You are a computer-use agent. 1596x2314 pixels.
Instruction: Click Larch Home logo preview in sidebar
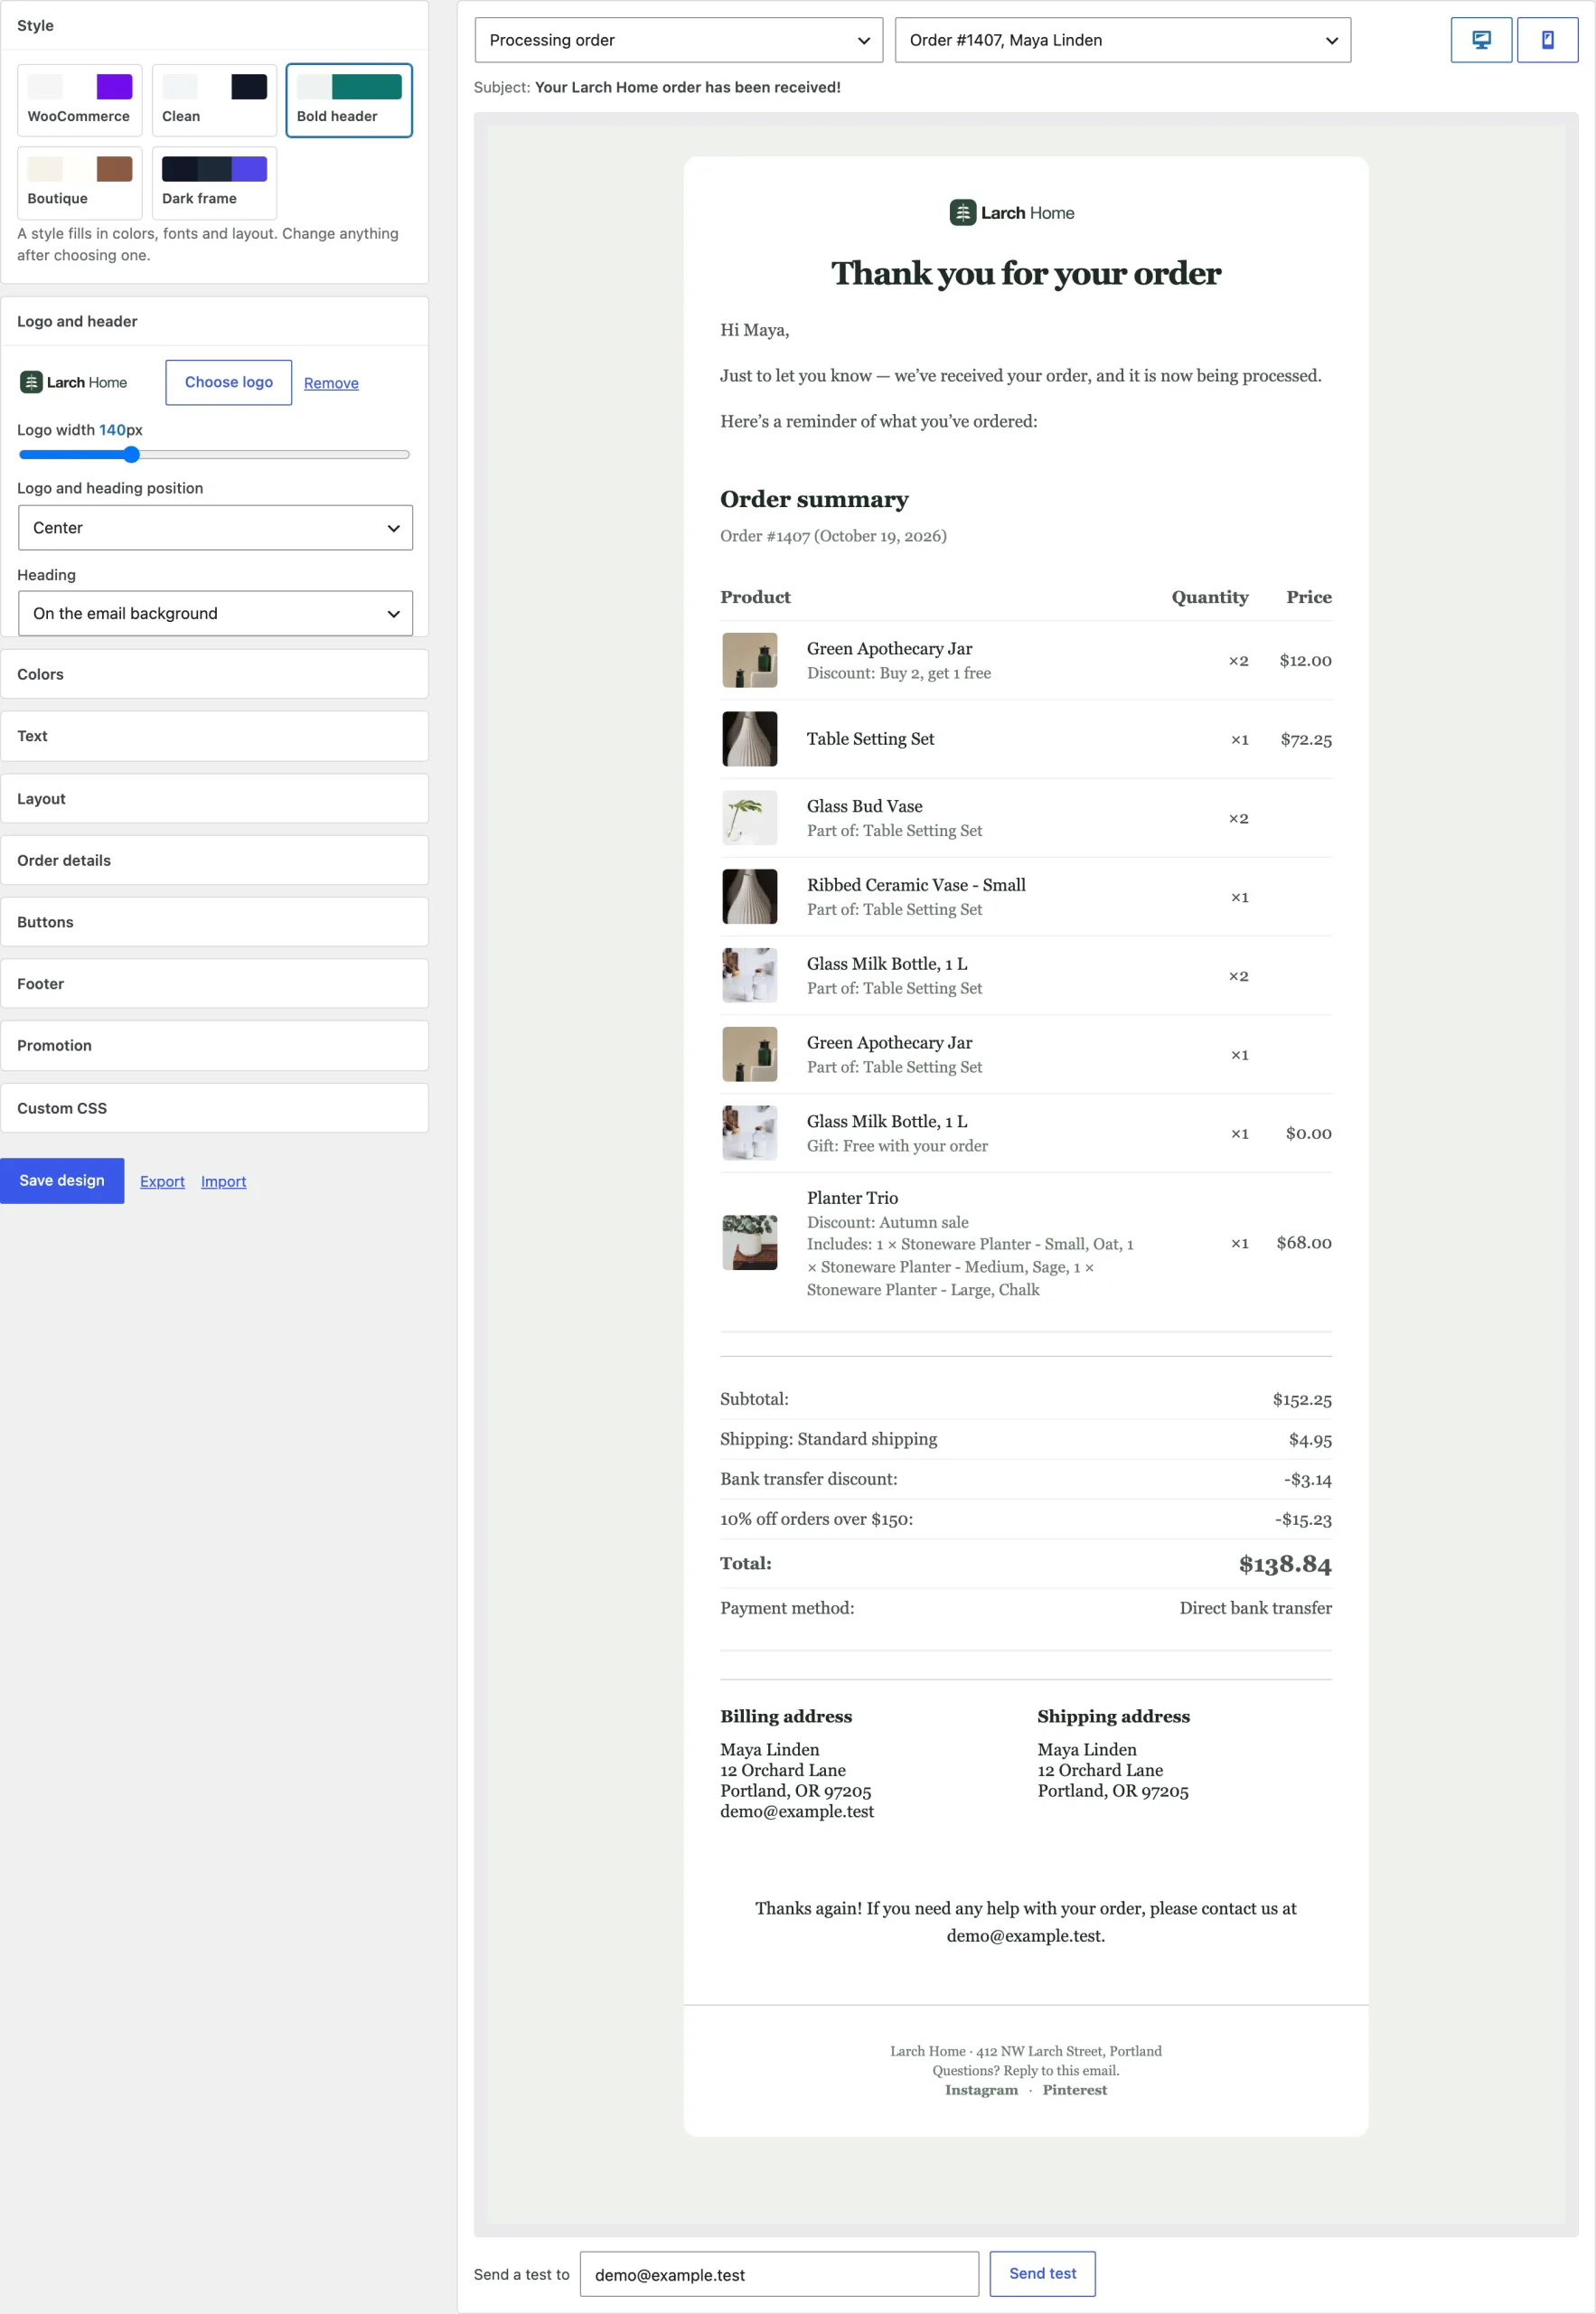click(x=74, y=382)
